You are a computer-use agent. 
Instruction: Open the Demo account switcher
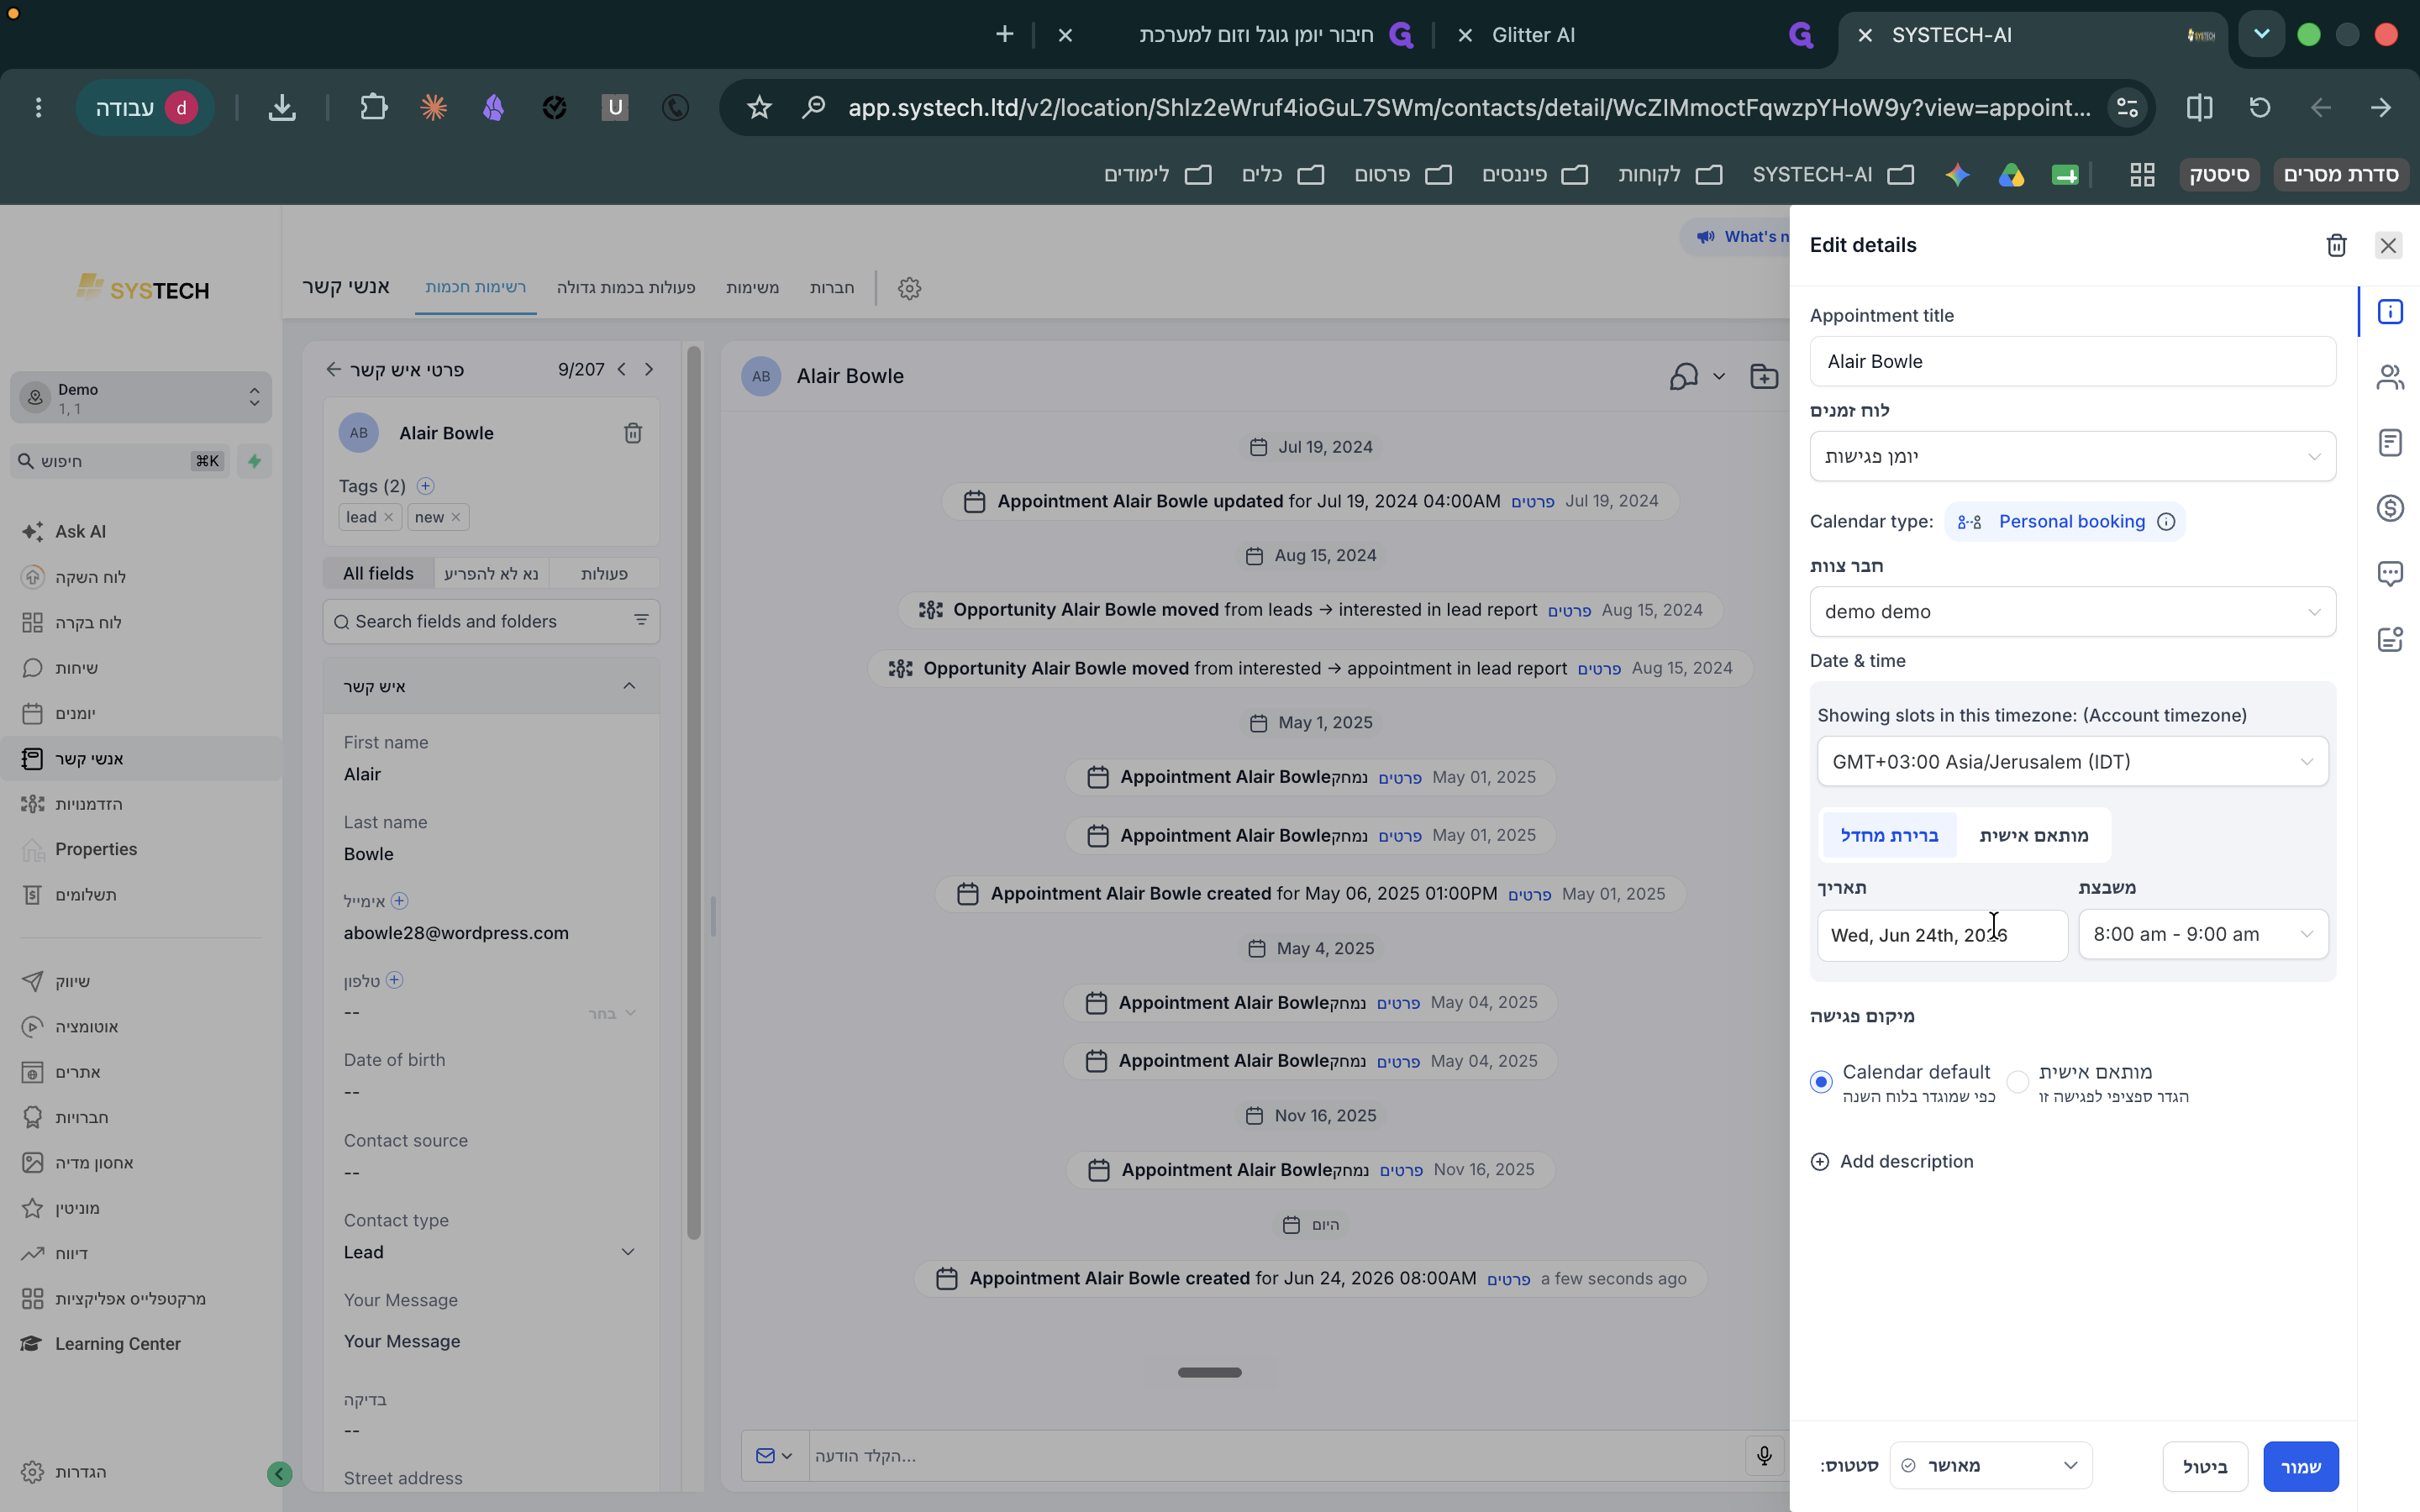pos(141,398)
